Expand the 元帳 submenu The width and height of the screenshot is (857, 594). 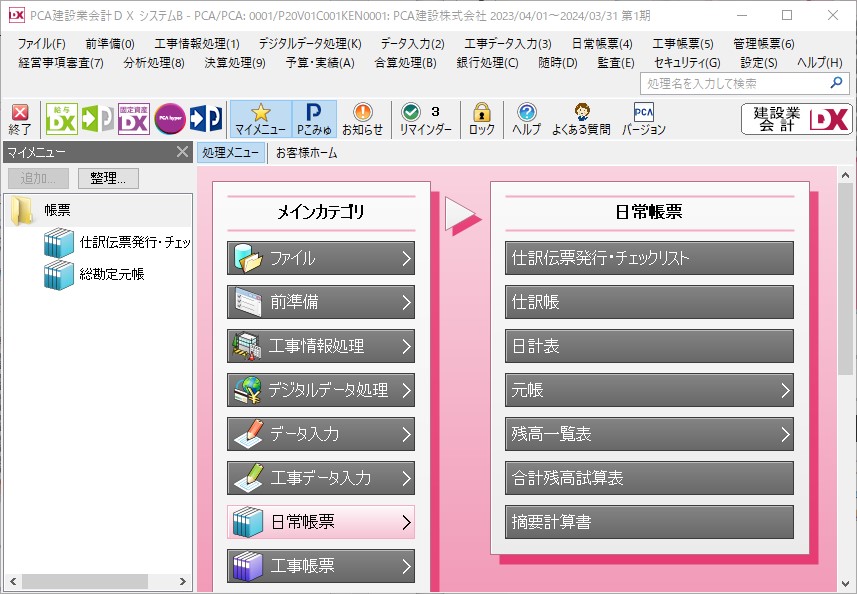649,390
